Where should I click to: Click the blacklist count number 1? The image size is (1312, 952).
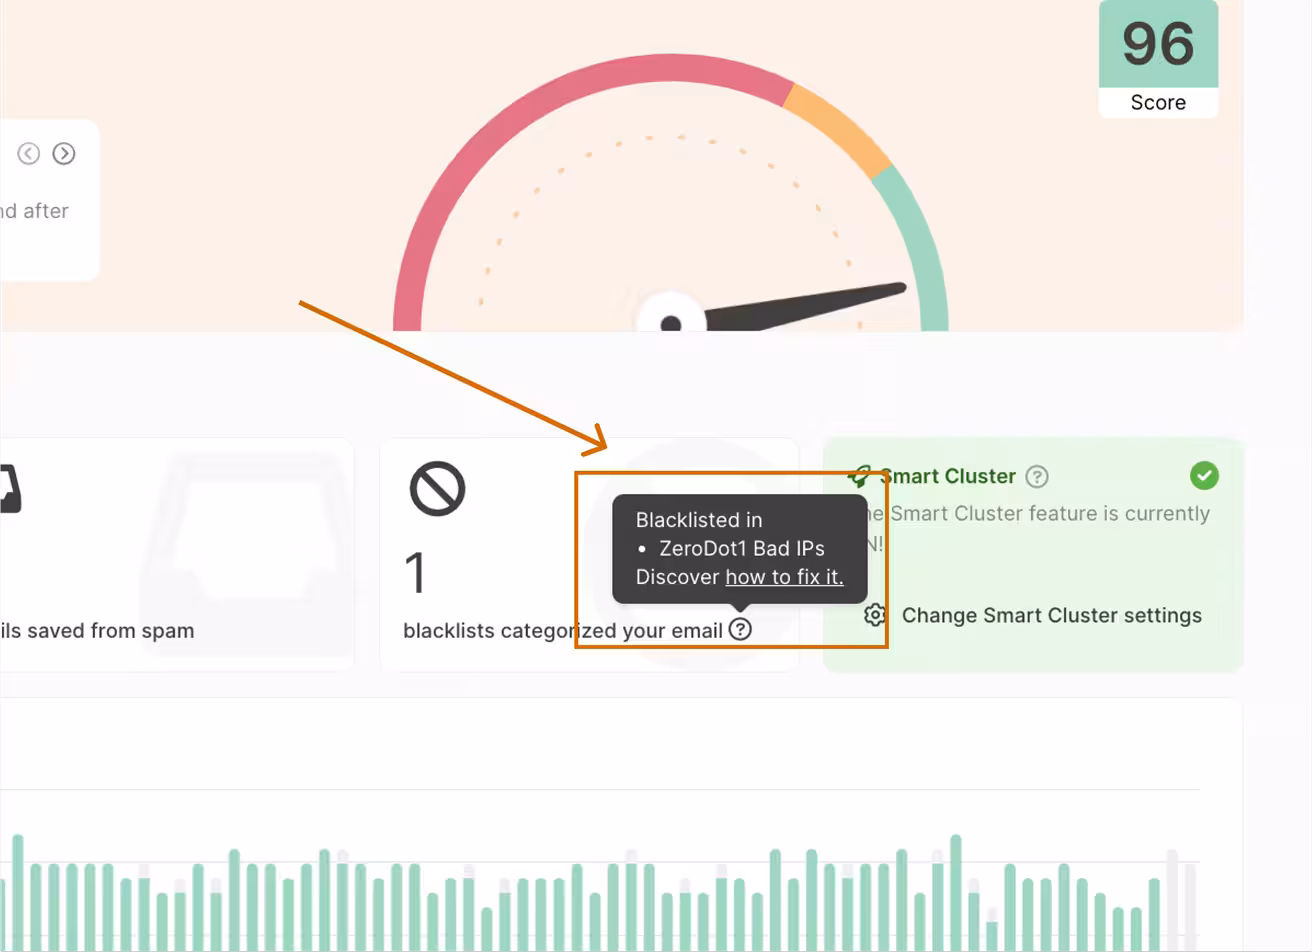click(414, 573)
